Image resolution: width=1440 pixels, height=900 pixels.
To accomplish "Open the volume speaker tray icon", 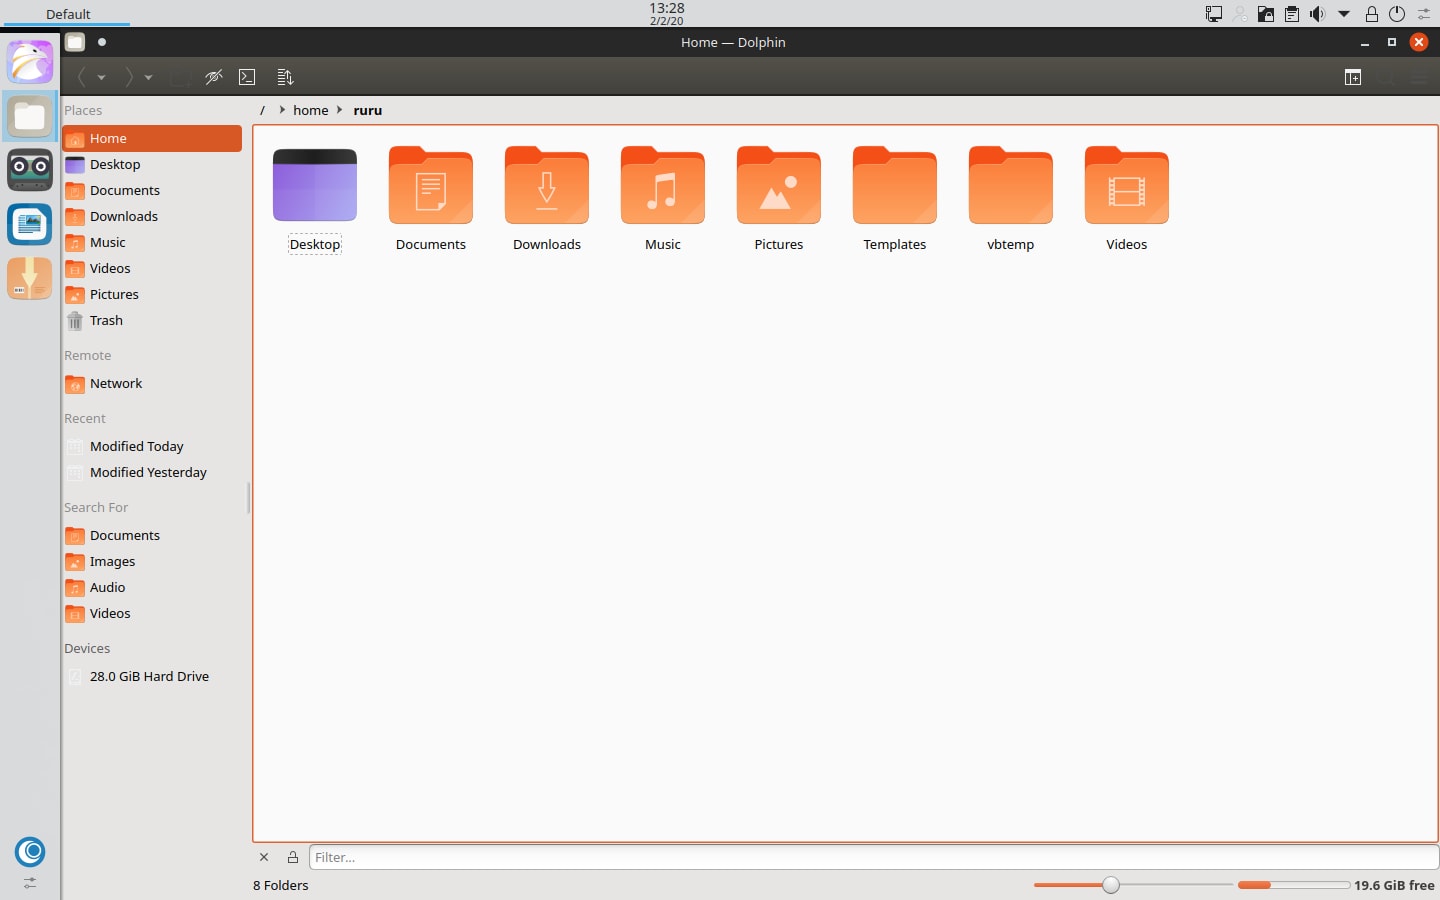I will pyautogui.click(x=1318, y=14).
